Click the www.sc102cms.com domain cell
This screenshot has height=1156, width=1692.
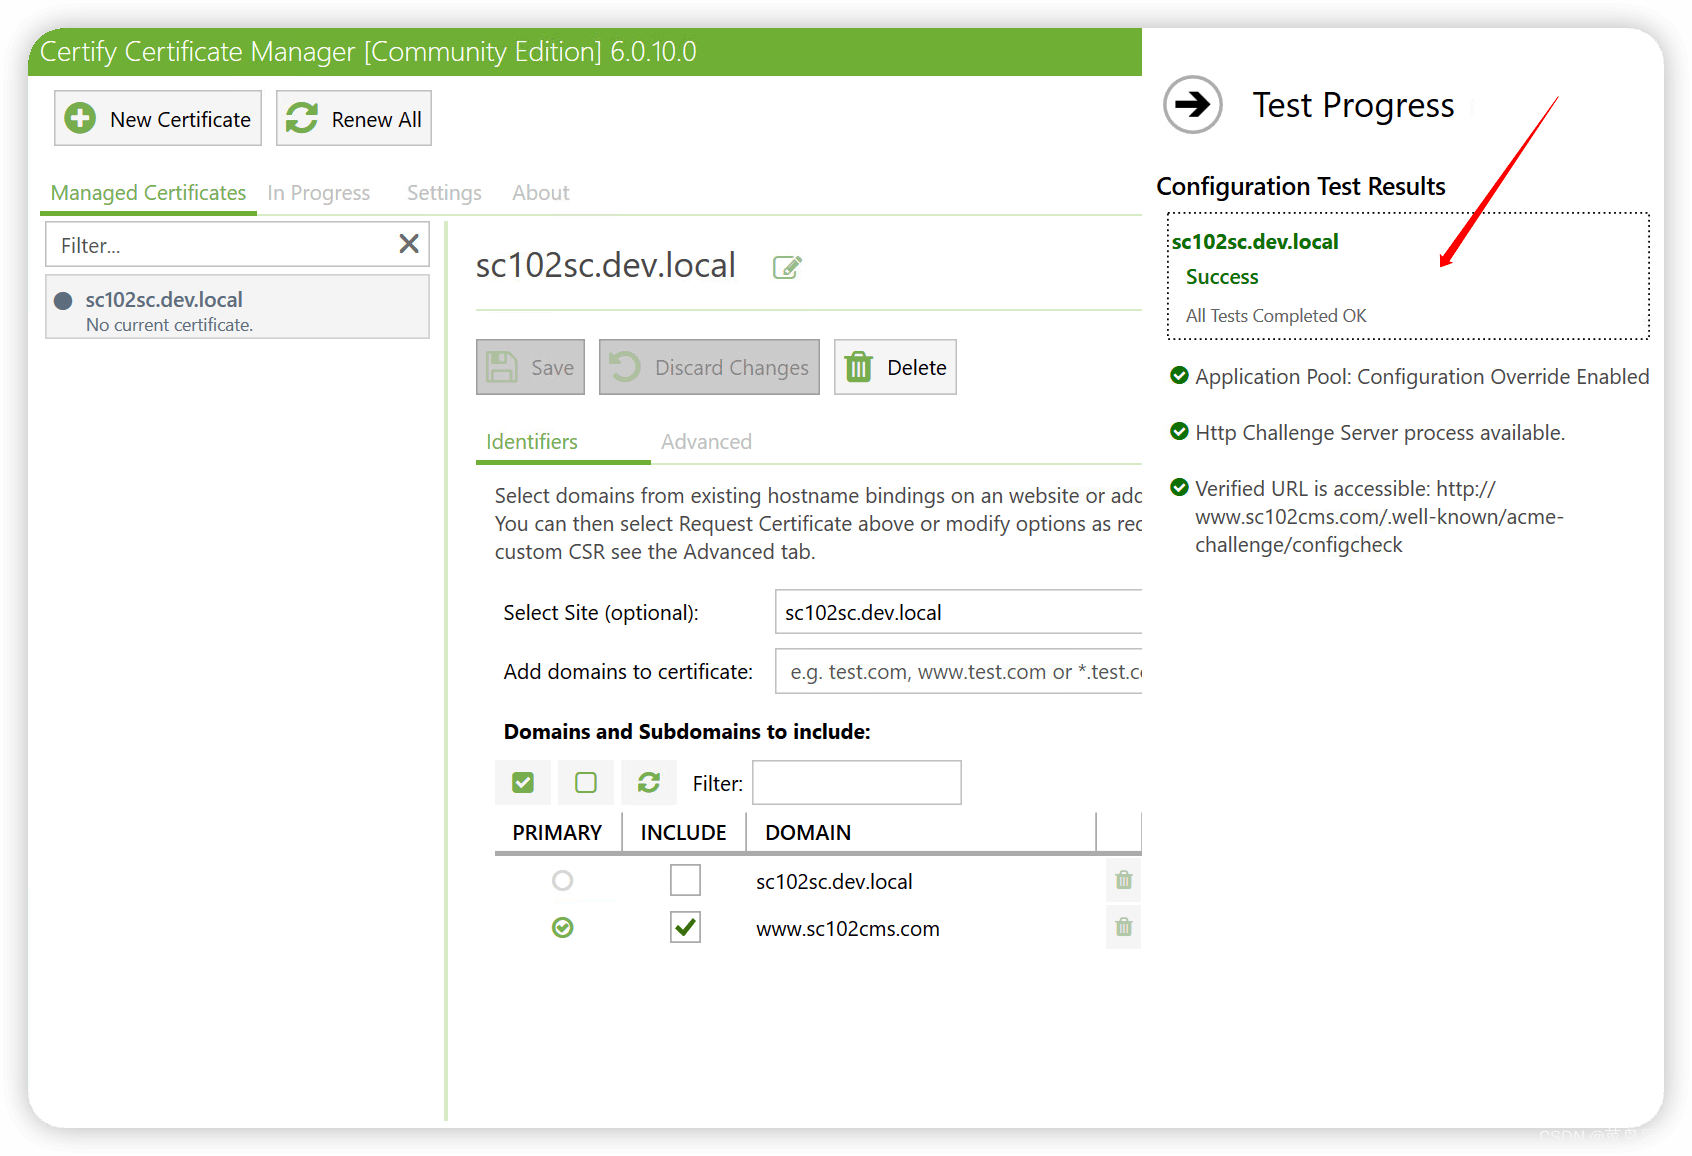pos(848,929)
